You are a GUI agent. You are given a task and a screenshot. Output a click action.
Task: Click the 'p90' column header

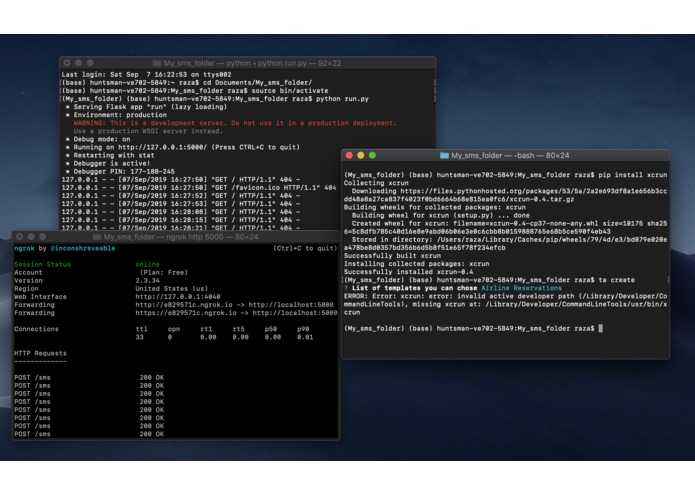(x=303, y=329)
